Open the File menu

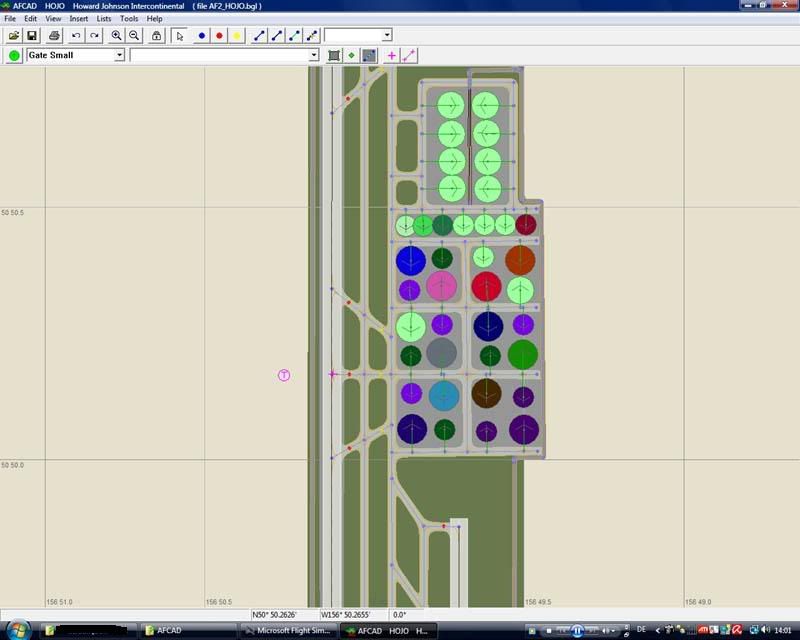[10, 18]
